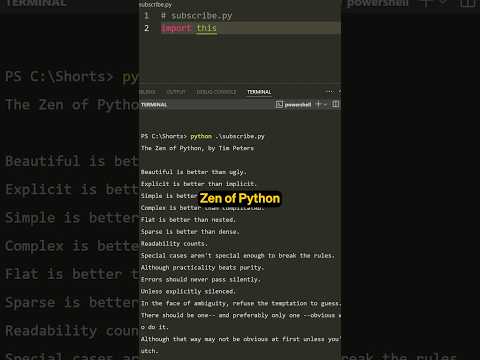The image size is (480, 360).
Task: Click 'There should be one--' output line
Action: click(x=241, y=315)
